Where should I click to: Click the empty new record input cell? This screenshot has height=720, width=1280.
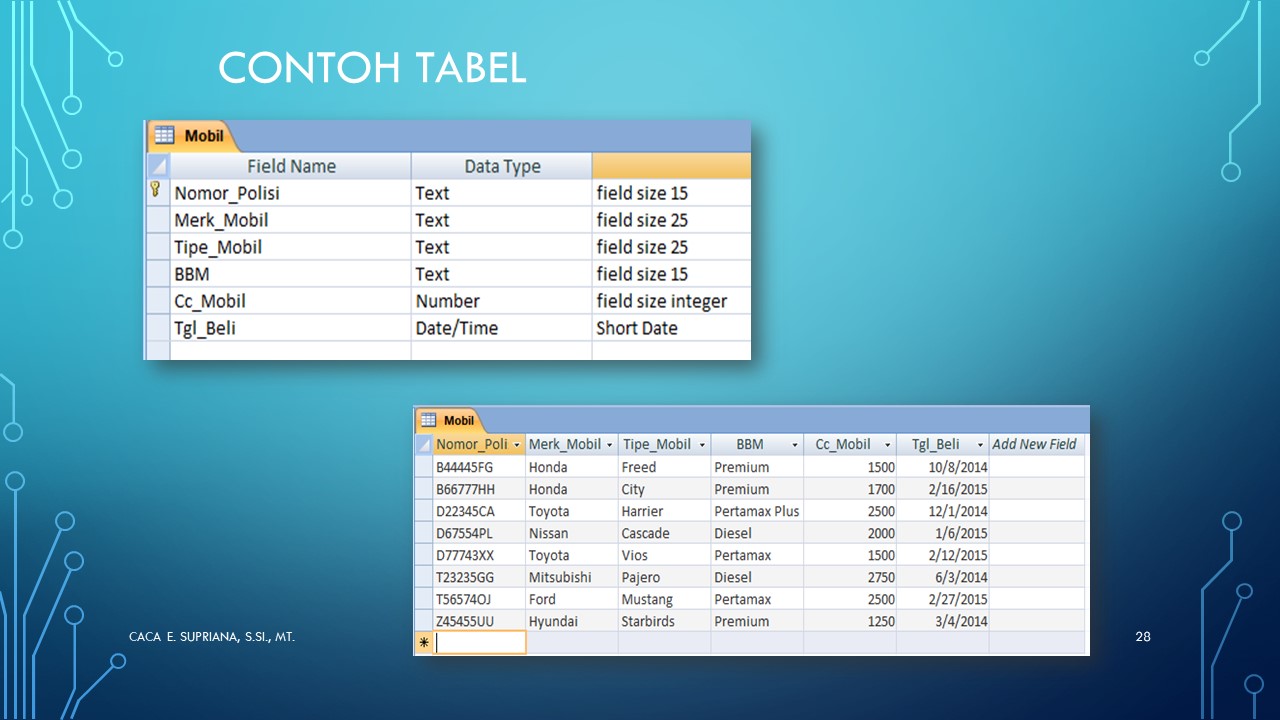(478, 641)
